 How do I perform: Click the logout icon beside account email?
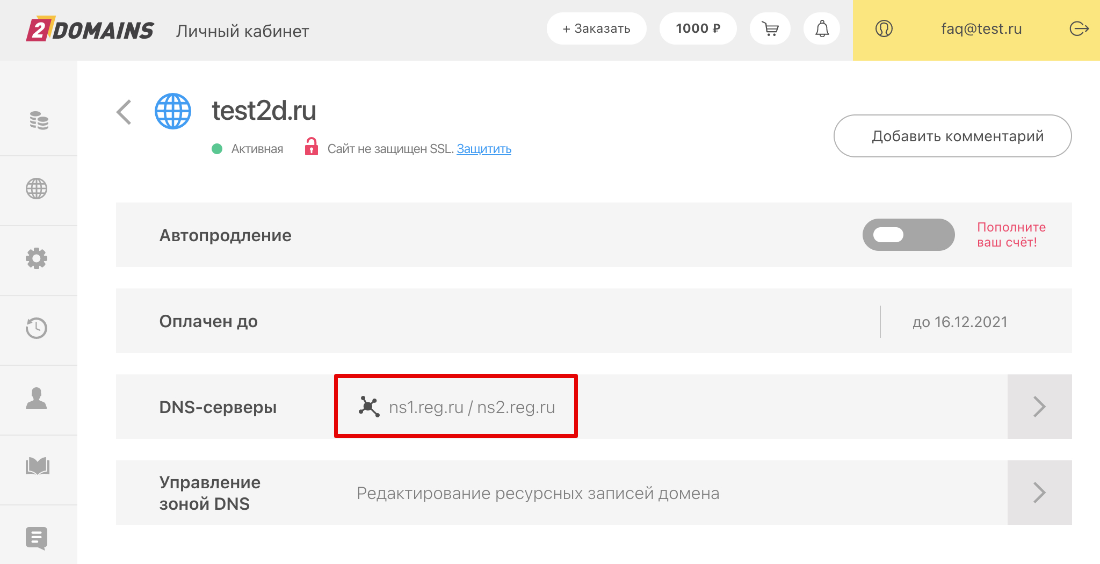(x=1078, y=29)
